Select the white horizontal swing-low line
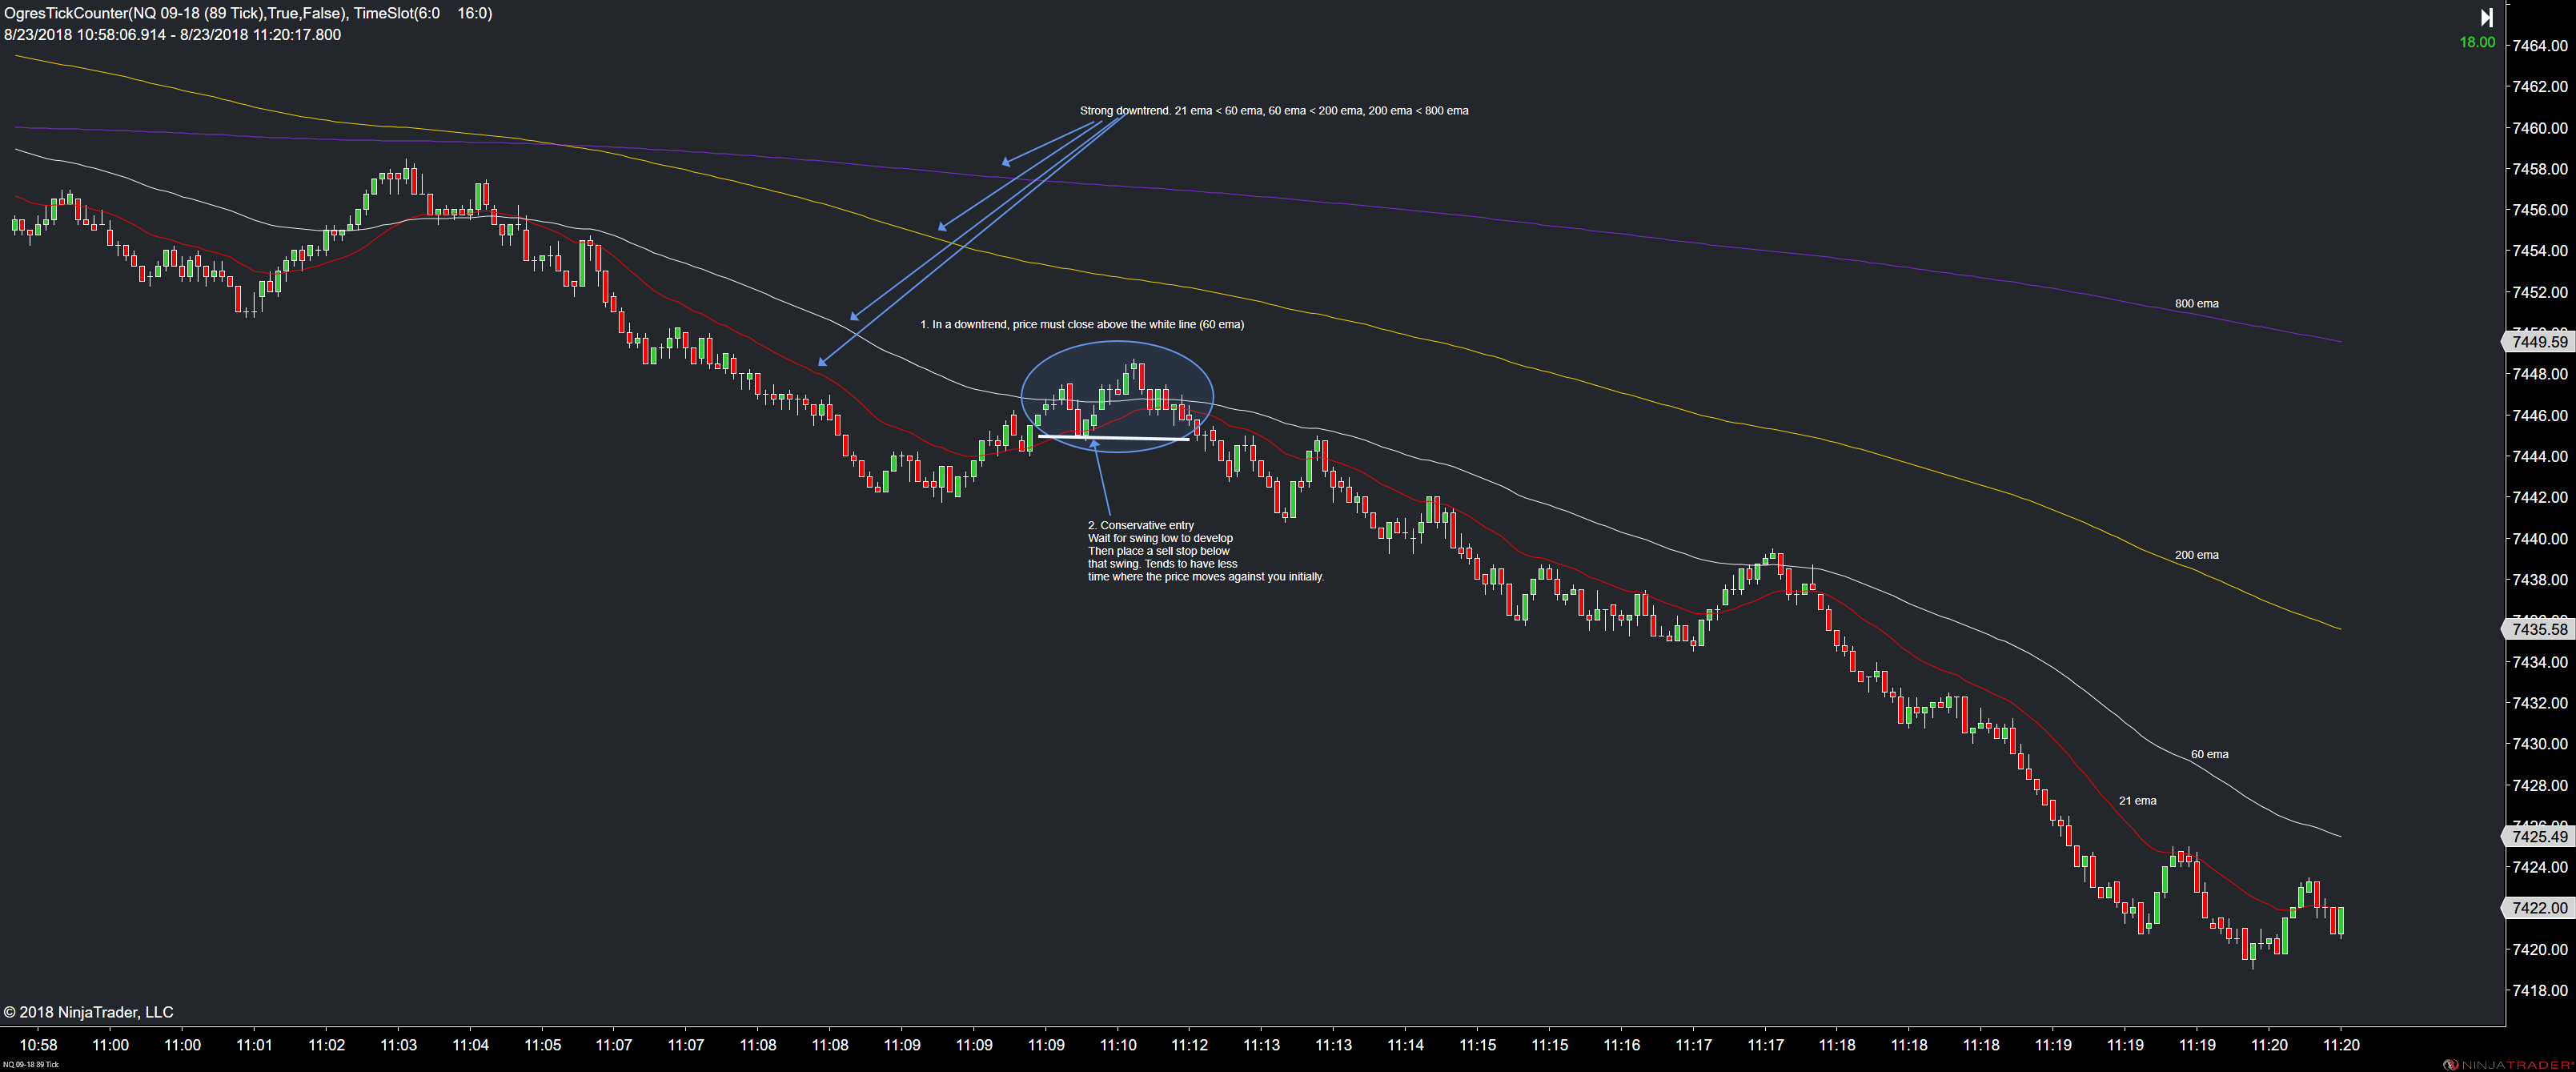The width and height of the screenshot is (2576, 1072). coord(1114,438)
